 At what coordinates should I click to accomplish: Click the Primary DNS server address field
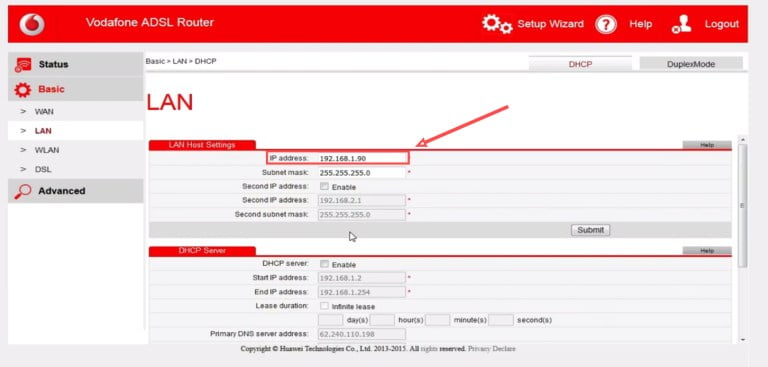click(x=362, y=334)
